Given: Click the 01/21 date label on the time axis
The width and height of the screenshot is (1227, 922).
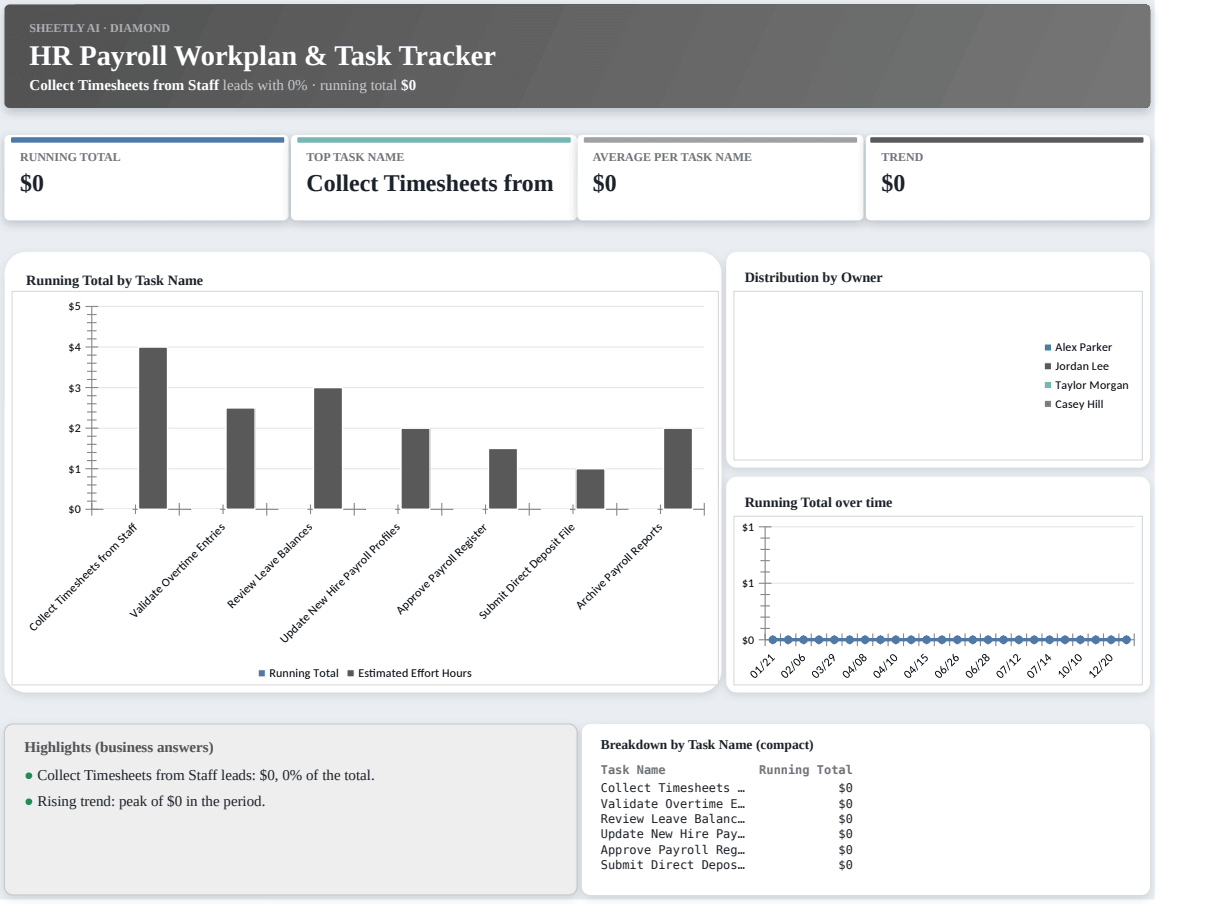Looking at the screenshot, I should click(763, 666).
